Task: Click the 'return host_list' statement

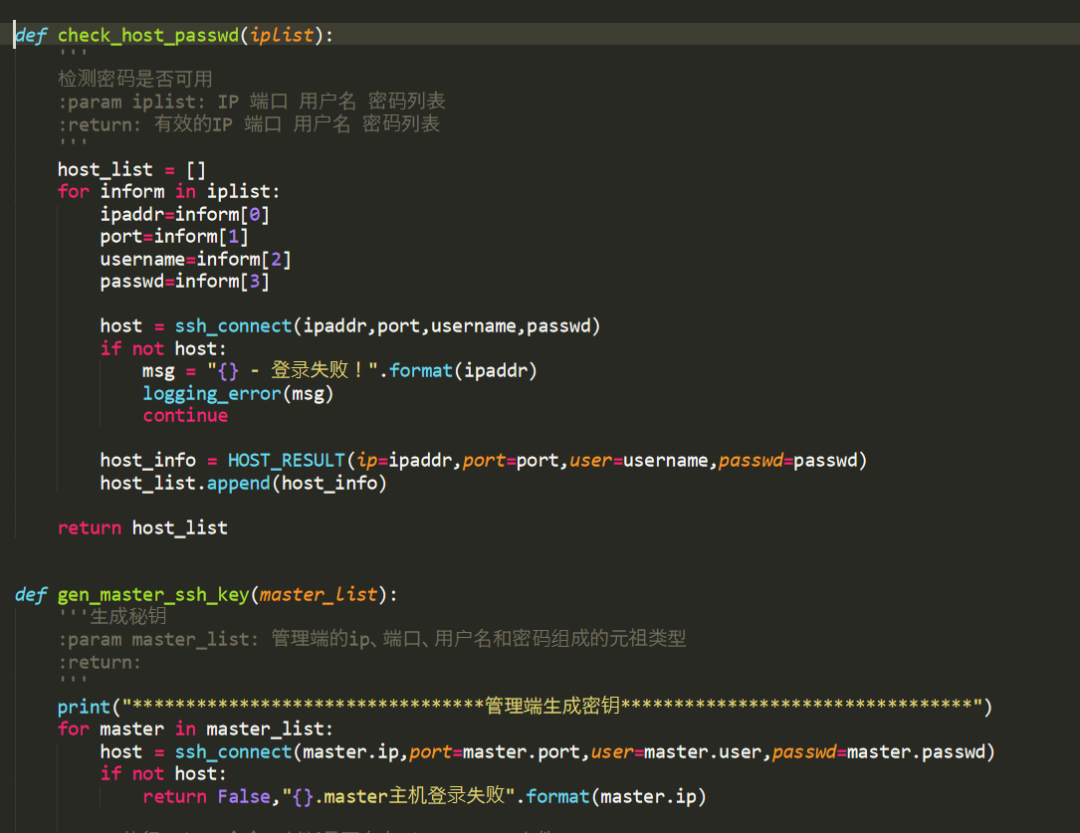Action: point(142,527)
